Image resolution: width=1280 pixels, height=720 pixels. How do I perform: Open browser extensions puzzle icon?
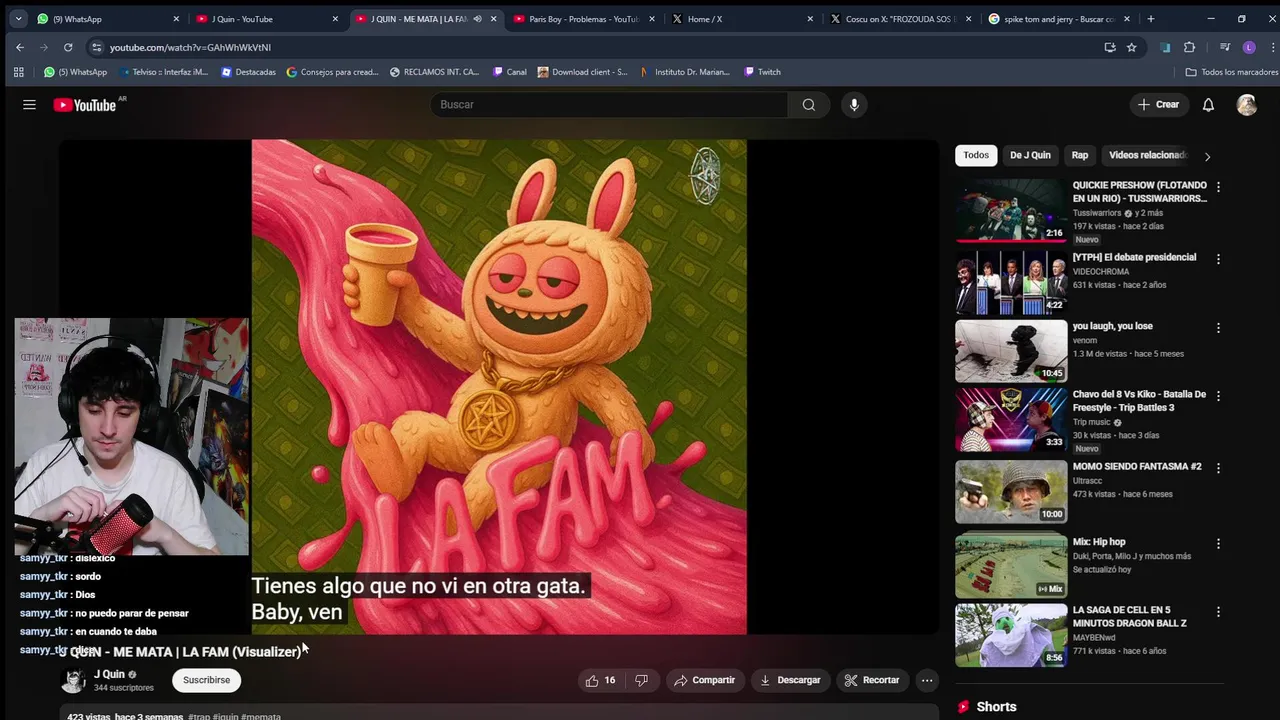(x=1189, y=47)
